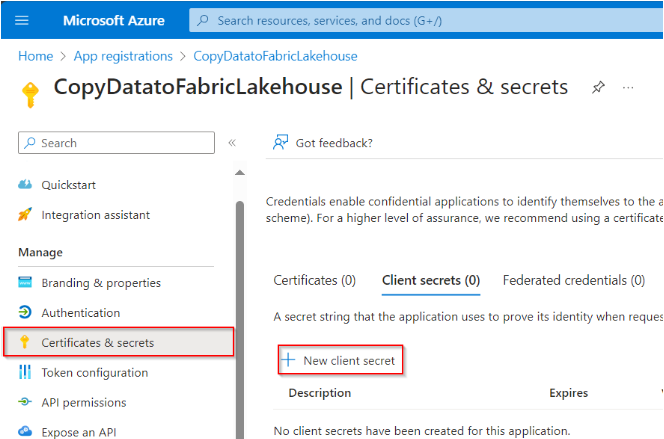Go to App registrations breadcrumb
Screen dimensions: 664x439
pos(123,56)
